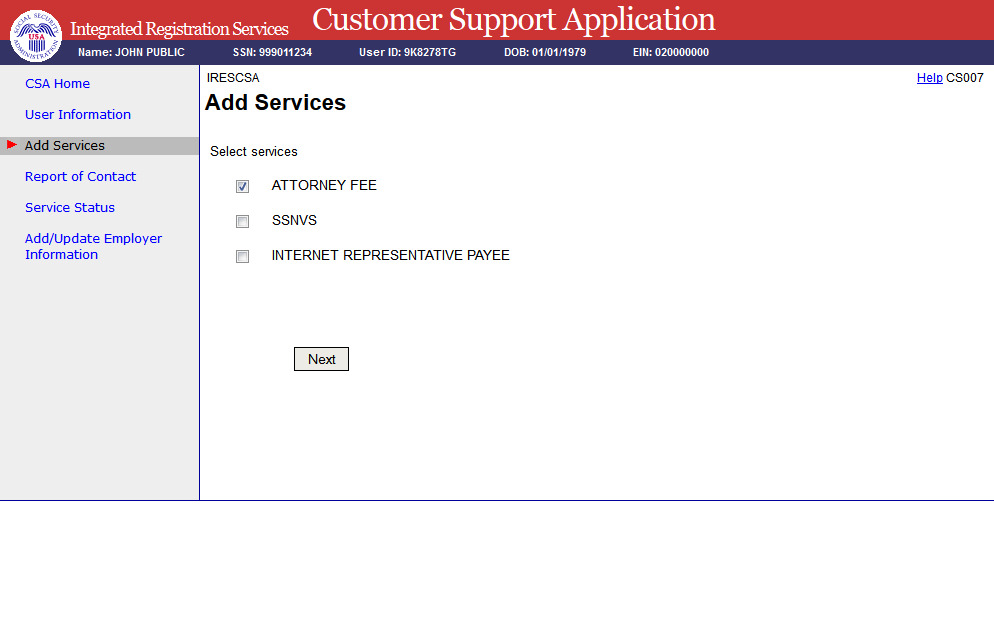Click the SSNVS label text
994x640 pixels.
pyautogui.click(x=294, y=221)
